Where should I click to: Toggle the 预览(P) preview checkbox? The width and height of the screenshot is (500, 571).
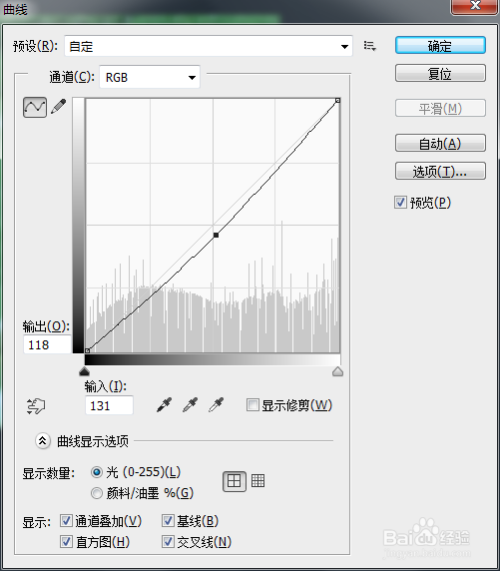[x=401, y=202]
